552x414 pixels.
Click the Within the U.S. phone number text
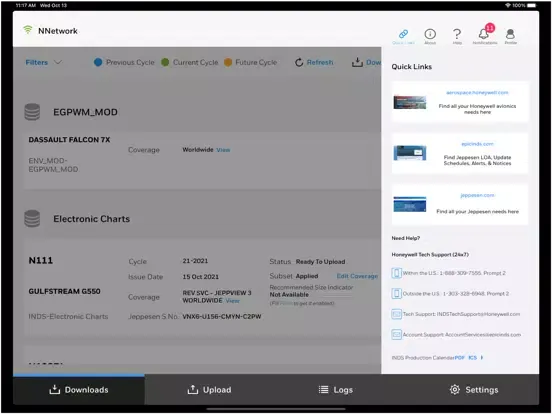tap(474, 273)
